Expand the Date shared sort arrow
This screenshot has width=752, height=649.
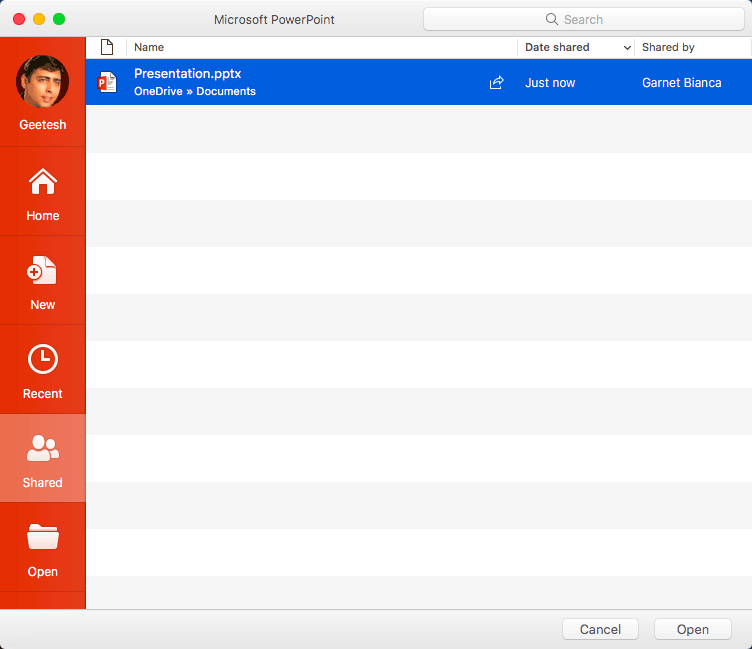point(627,48)
